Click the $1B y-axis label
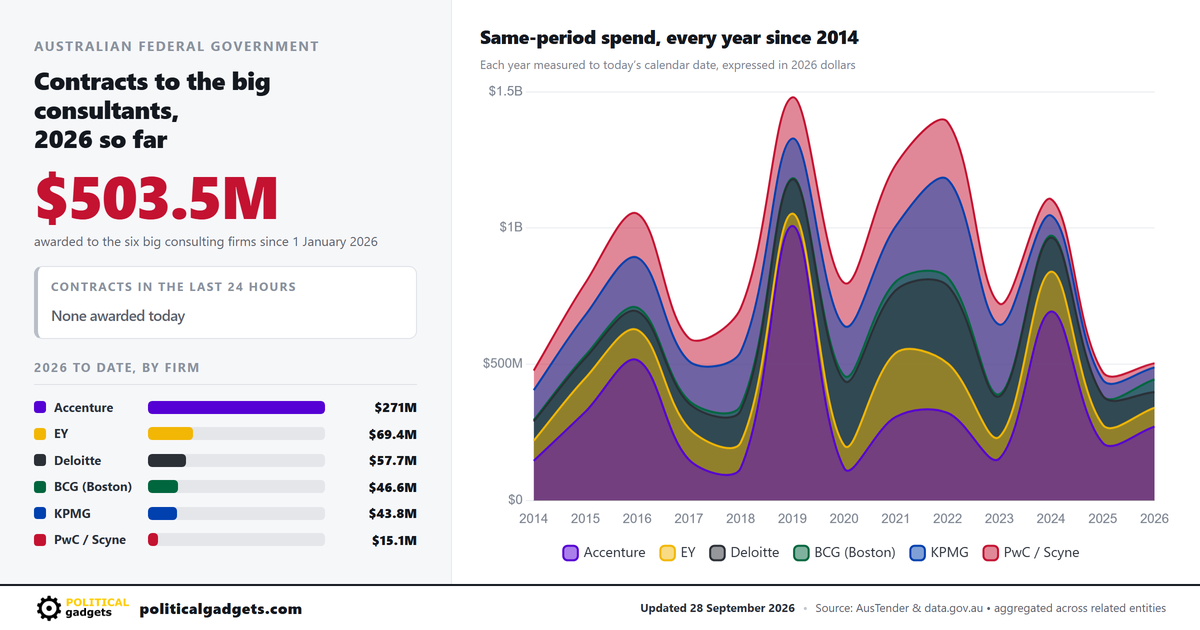This screenshot has height=630, width=1200. [x=511, y=227]
